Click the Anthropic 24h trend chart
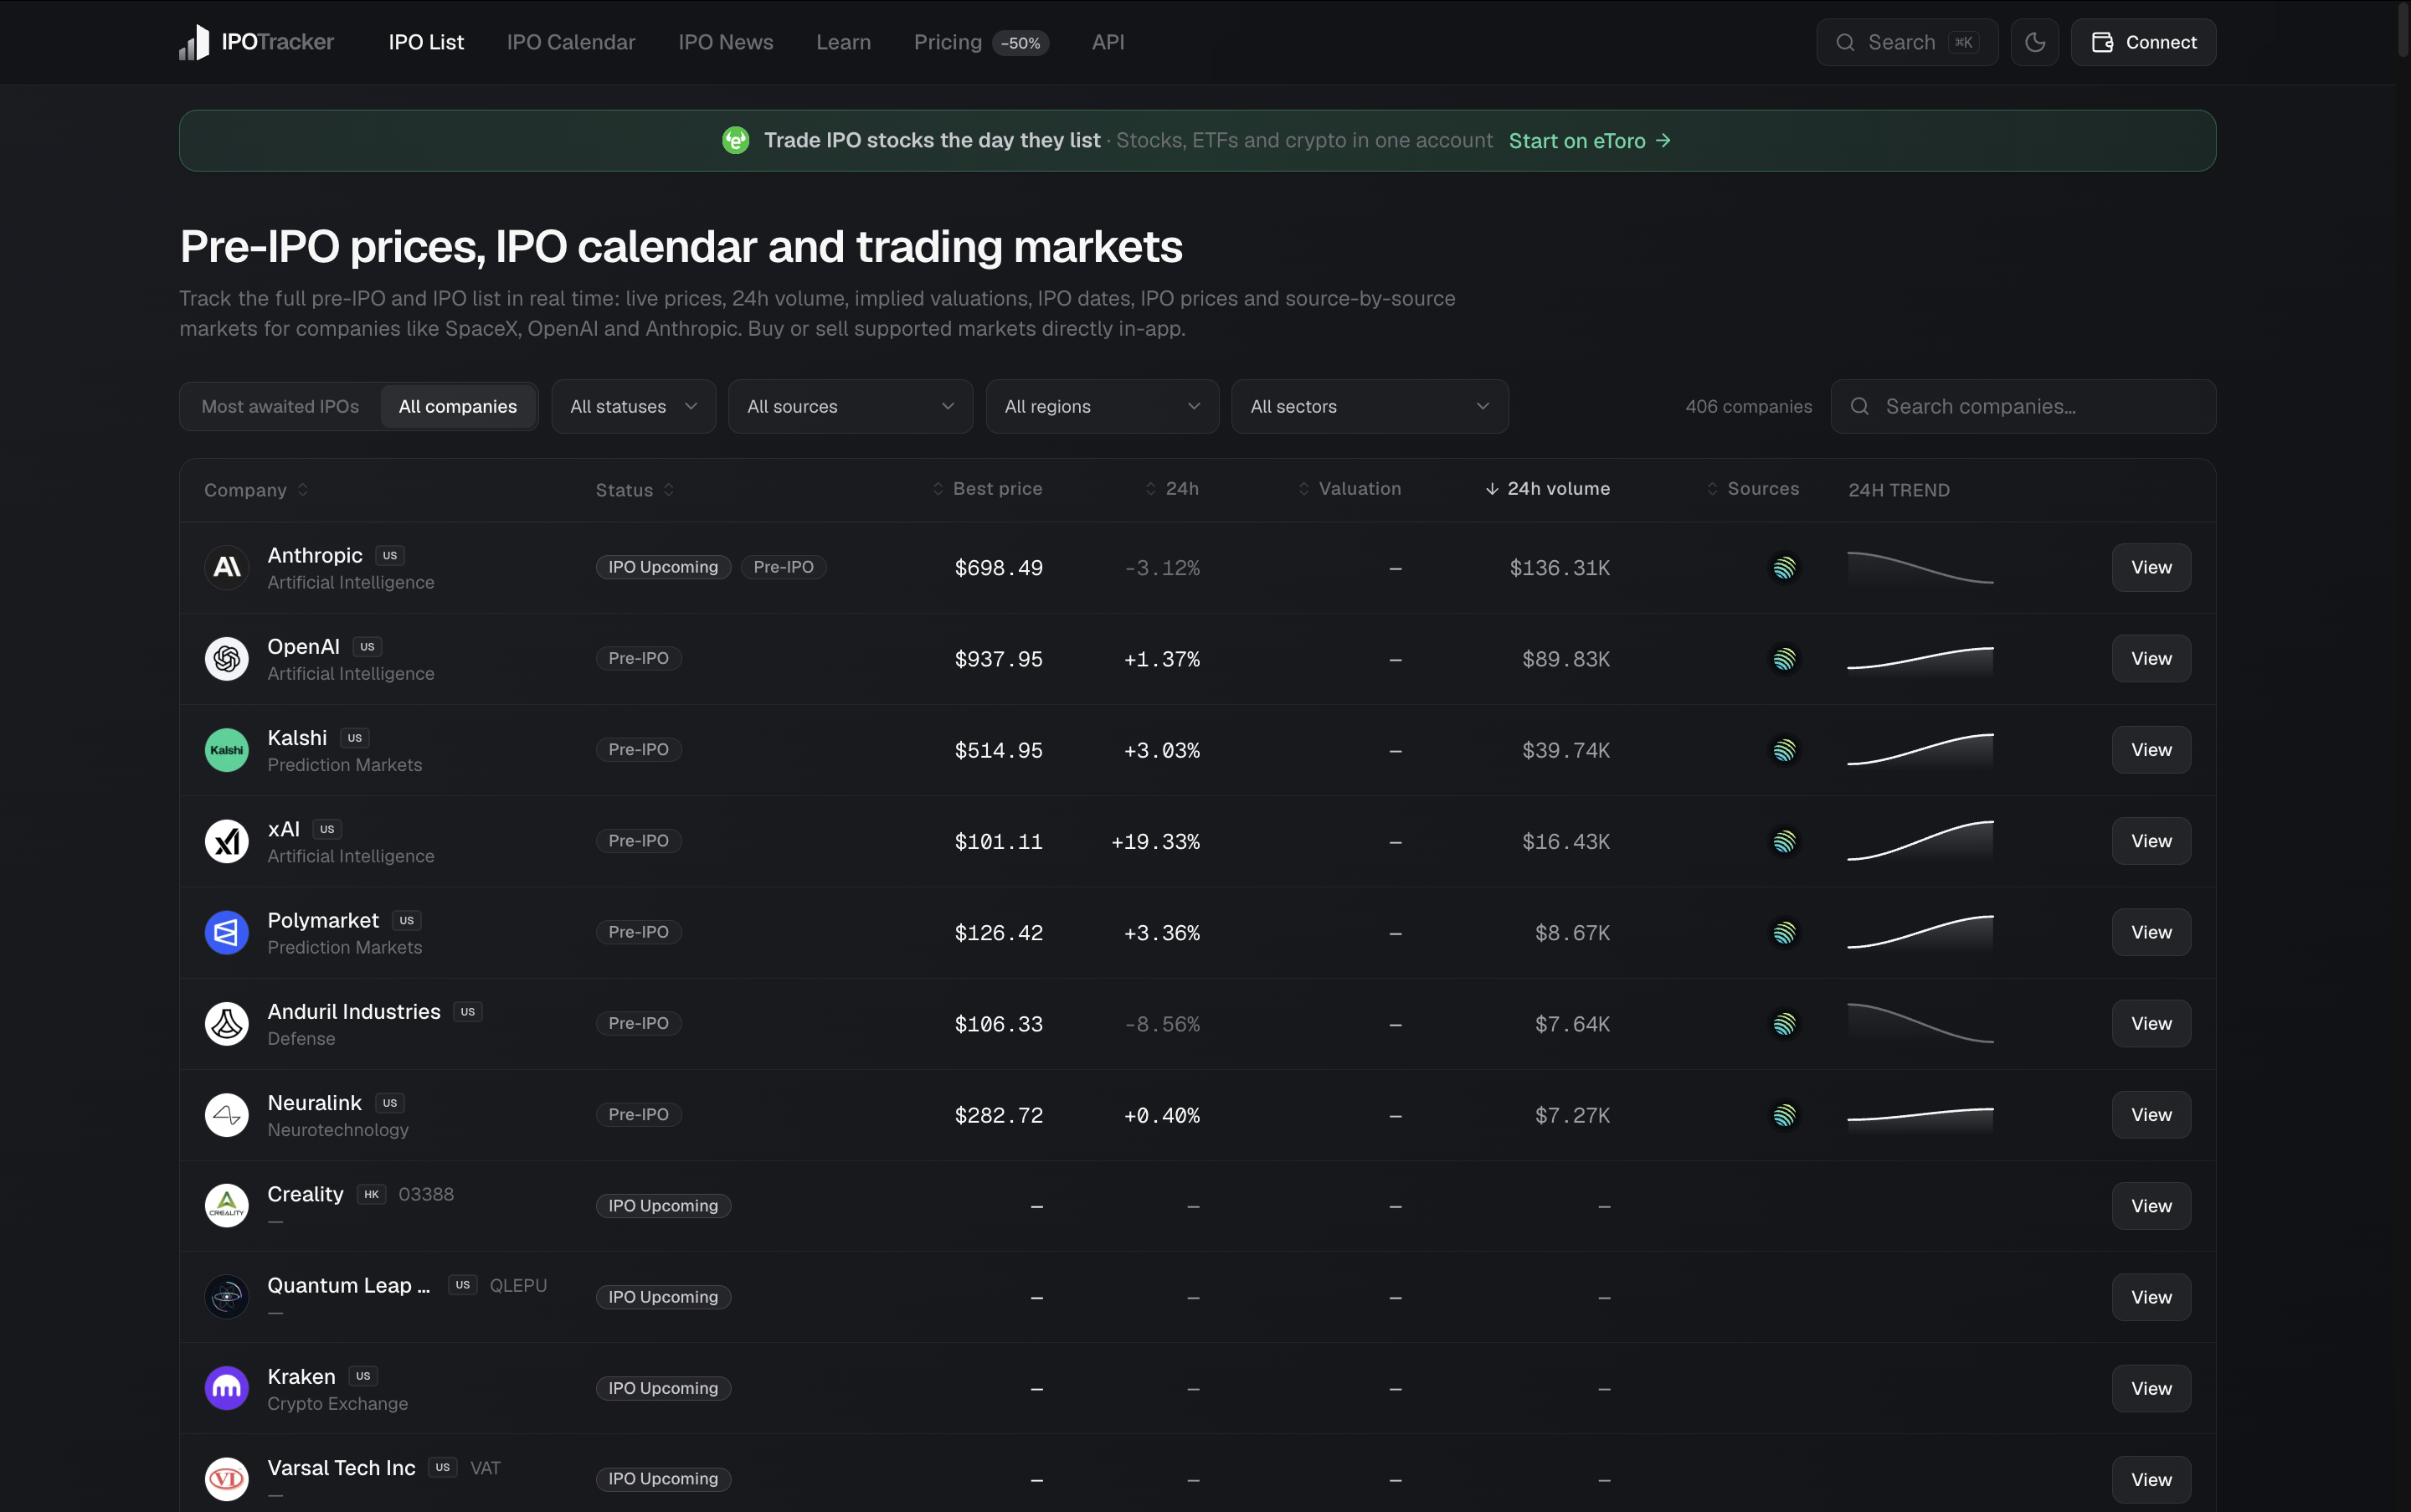This screenshot has height=1512, width=2411. click(x=1920, y=568)
